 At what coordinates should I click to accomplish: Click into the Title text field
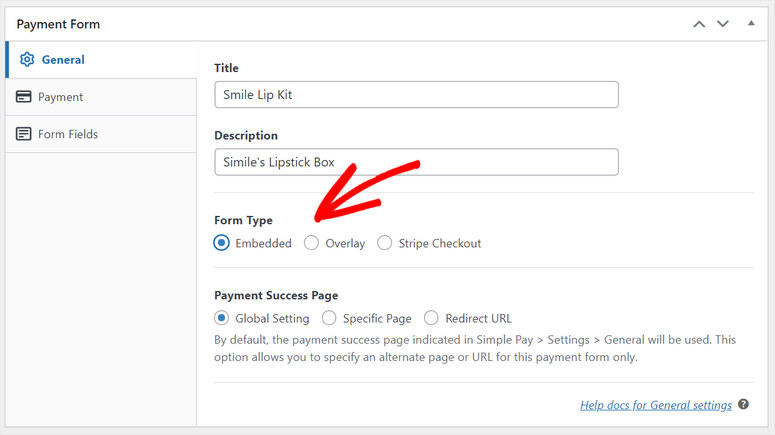416,95
